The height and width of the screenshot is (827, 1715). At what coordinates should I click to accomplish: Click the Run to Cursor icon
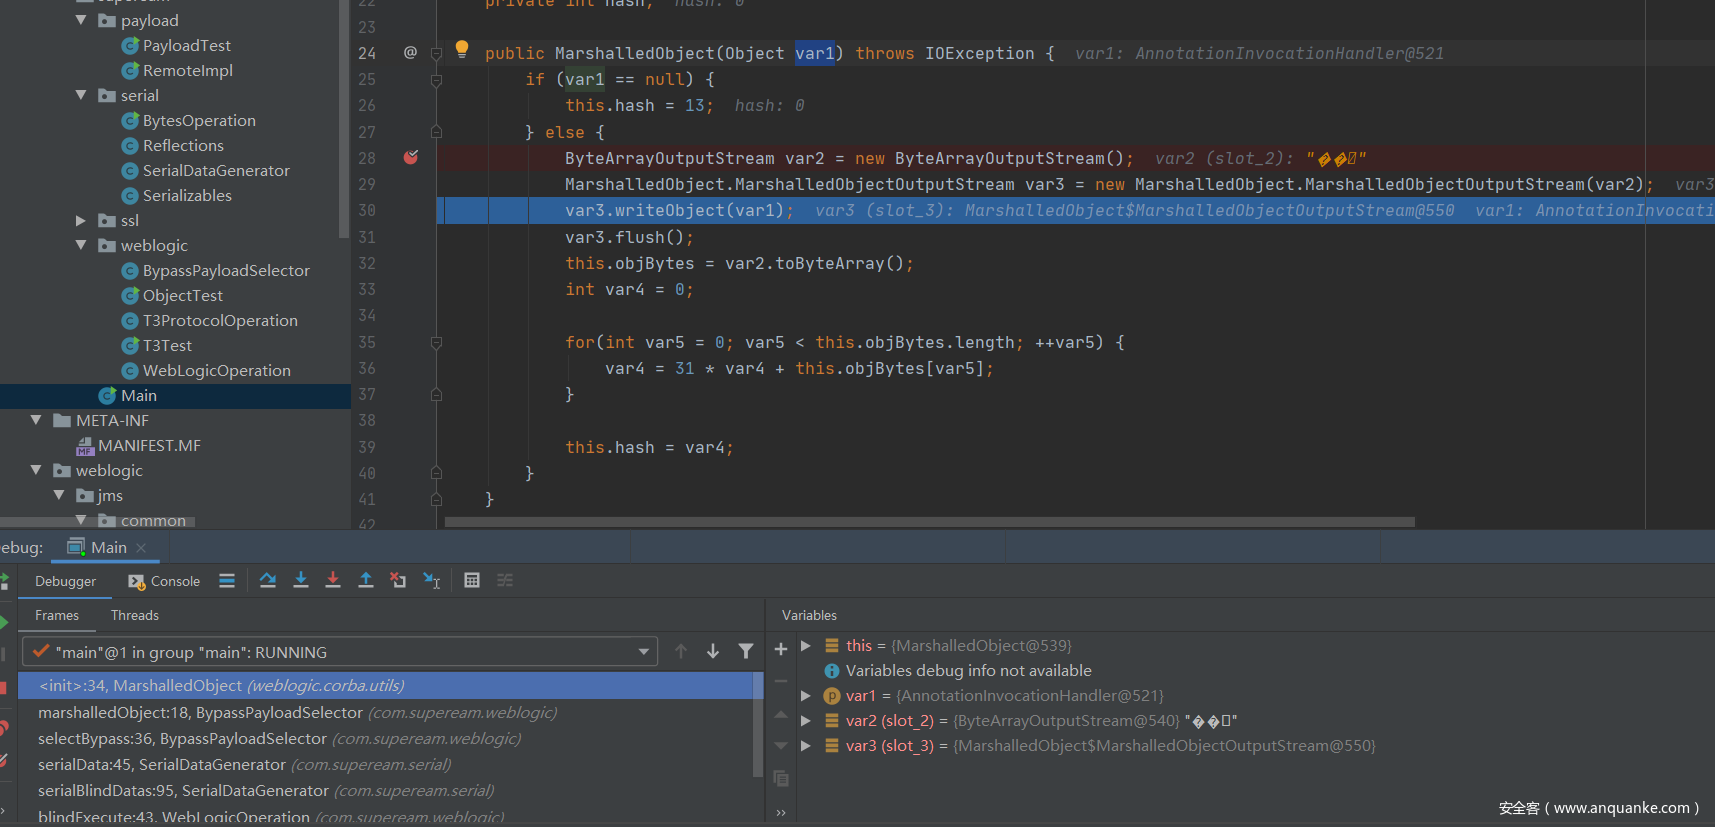click(x=431, y=580)
